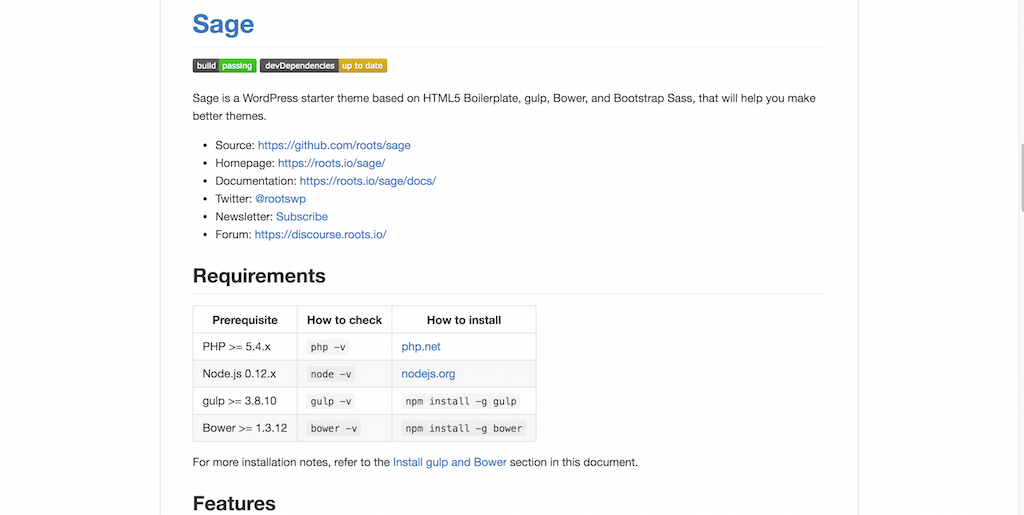
Task: Click the gulp -v code snippet
Action: [x=331, y=401]
